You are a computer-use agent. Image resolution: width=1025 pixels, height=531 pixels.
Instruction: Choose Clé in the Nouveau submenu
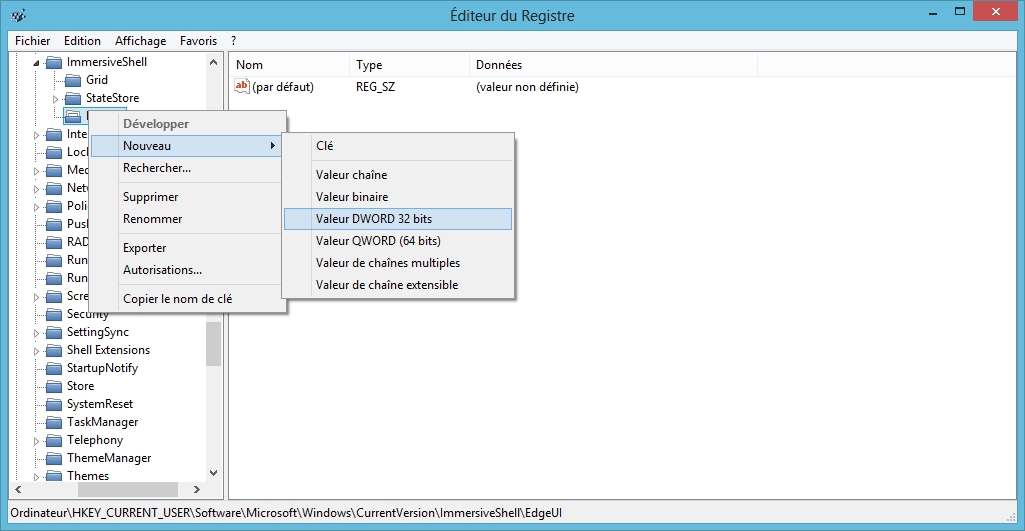tap(398, 146)
